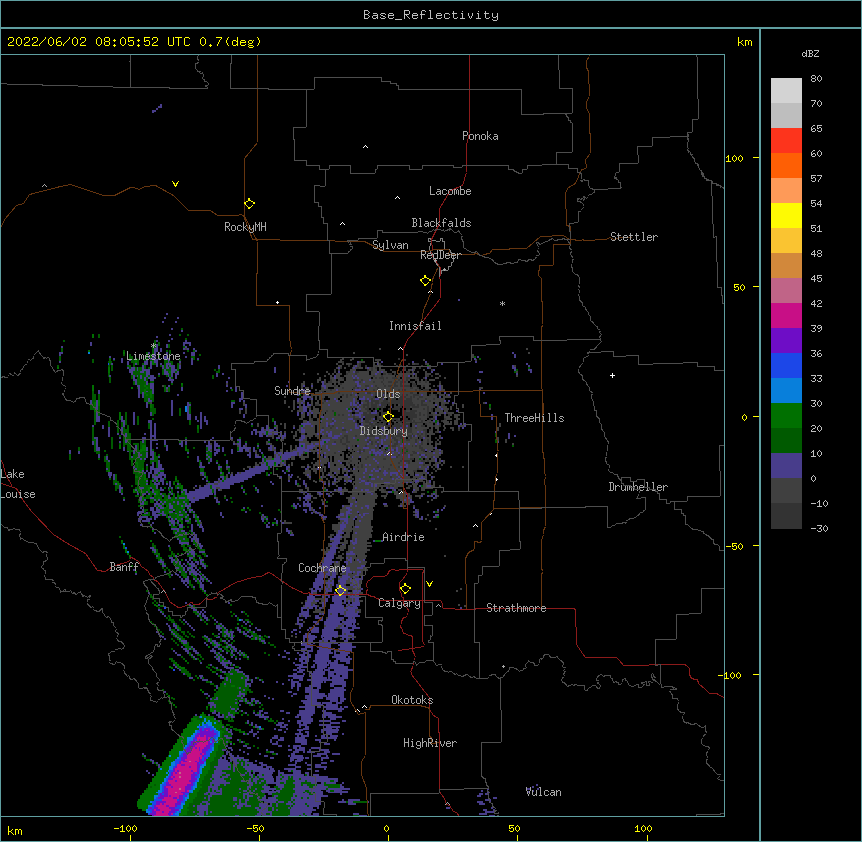Click the purple 36-39 dBZ legend swatch
862x842 pixels.
(x=786, y=341)
